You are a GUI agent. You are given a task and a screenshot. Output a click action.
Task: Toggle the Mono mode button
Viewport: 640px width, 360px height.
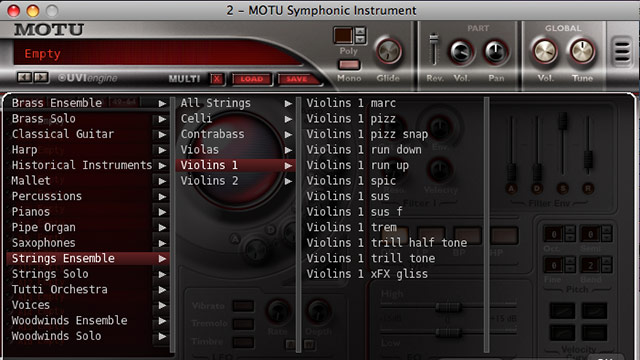click(349, 64)
